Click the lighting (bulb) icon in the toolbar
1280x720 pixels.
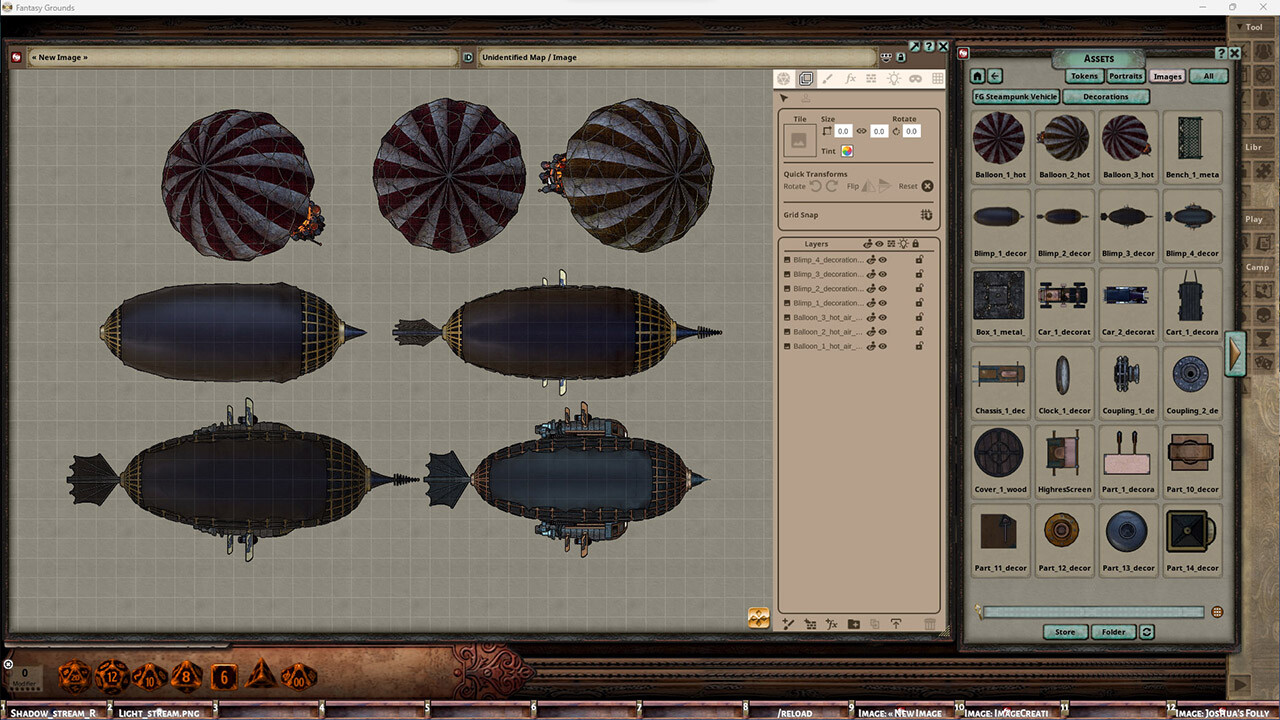point(894,78)
